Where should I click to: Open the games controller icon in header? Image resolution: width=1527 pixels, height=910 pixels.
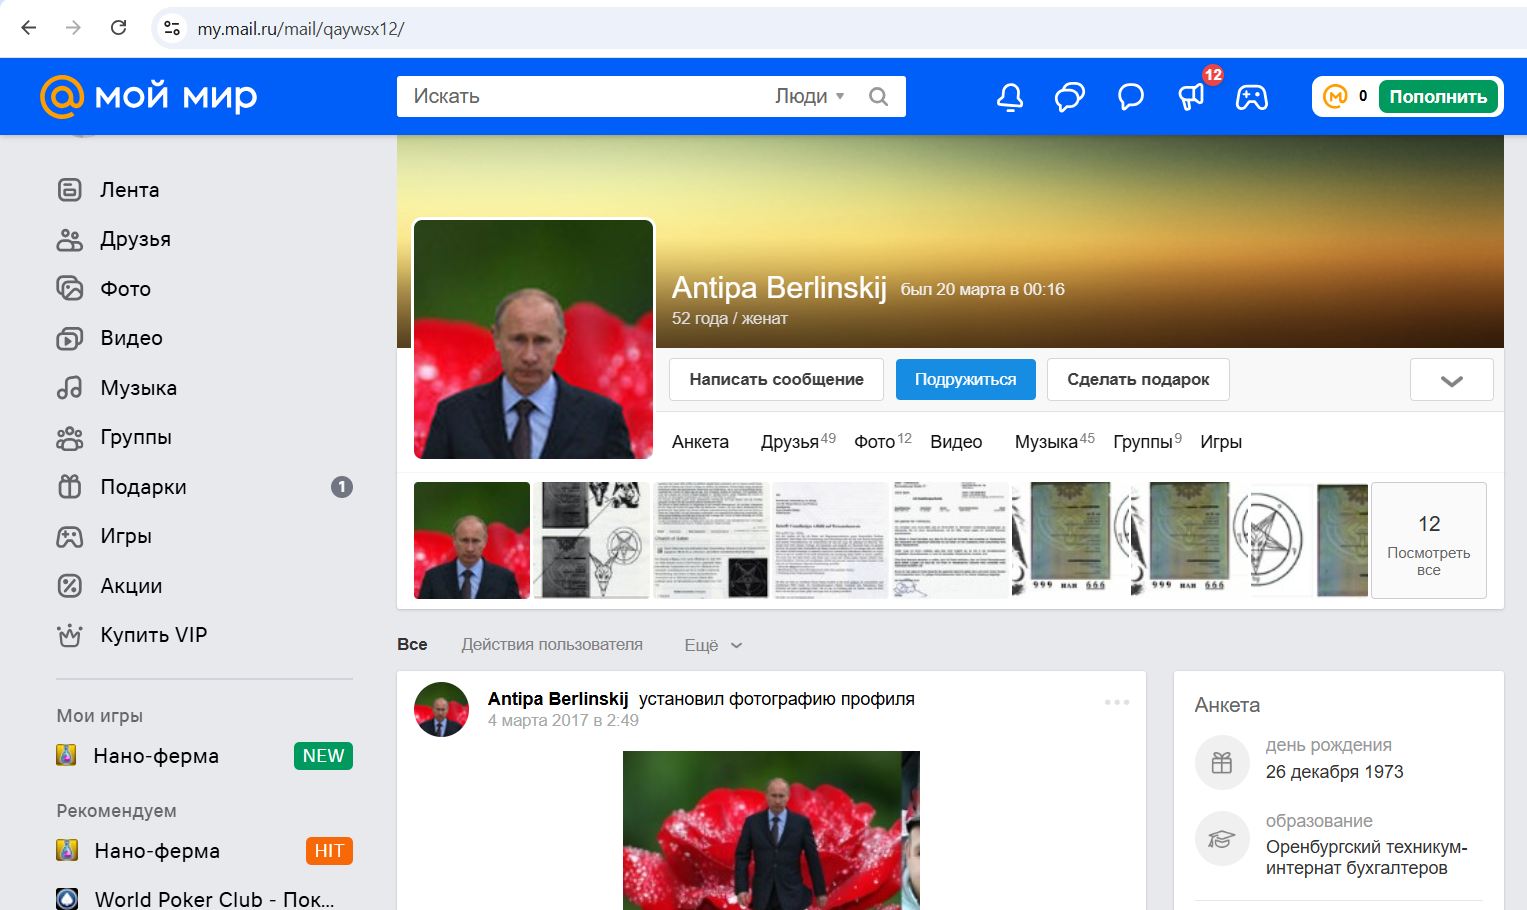click(x=1252, y=97)
